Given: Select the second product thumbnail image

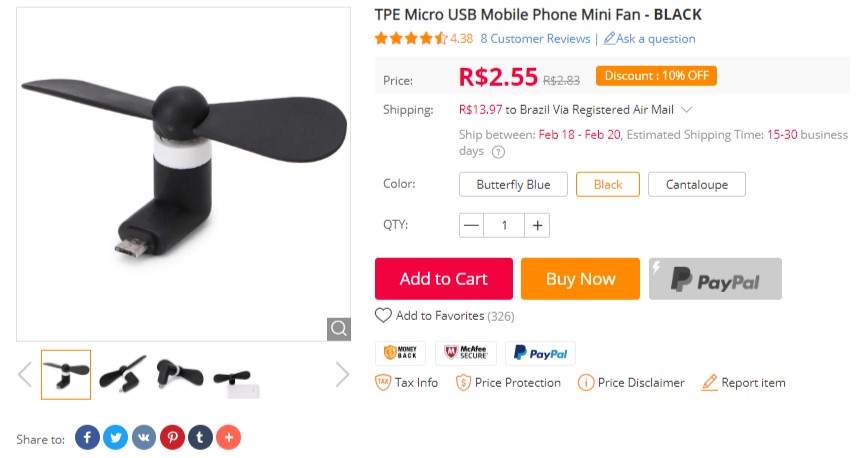Looking at the screenshot, I should point(123,374).
